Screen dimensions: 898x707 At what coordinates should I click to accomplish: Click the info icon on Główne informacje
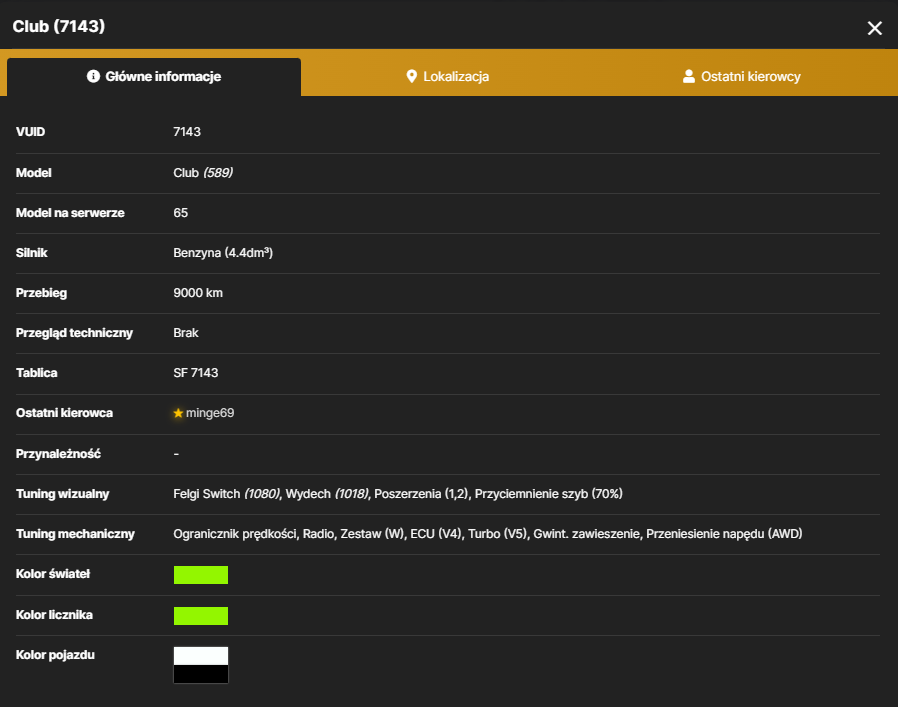93,76
